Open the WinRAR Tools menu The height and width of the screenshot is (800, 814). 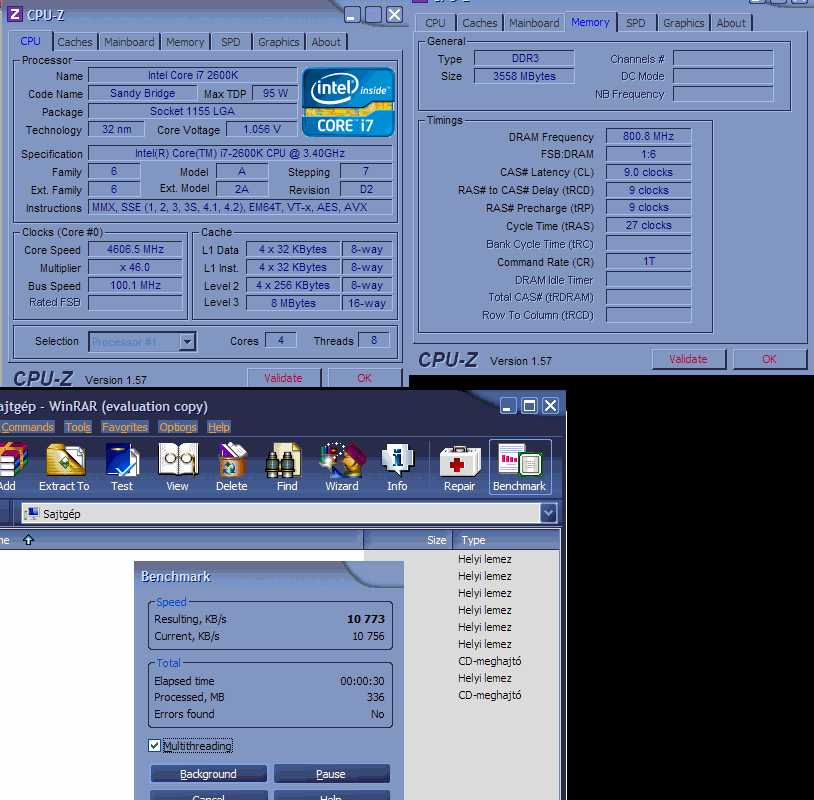click(x=78, y=427)
